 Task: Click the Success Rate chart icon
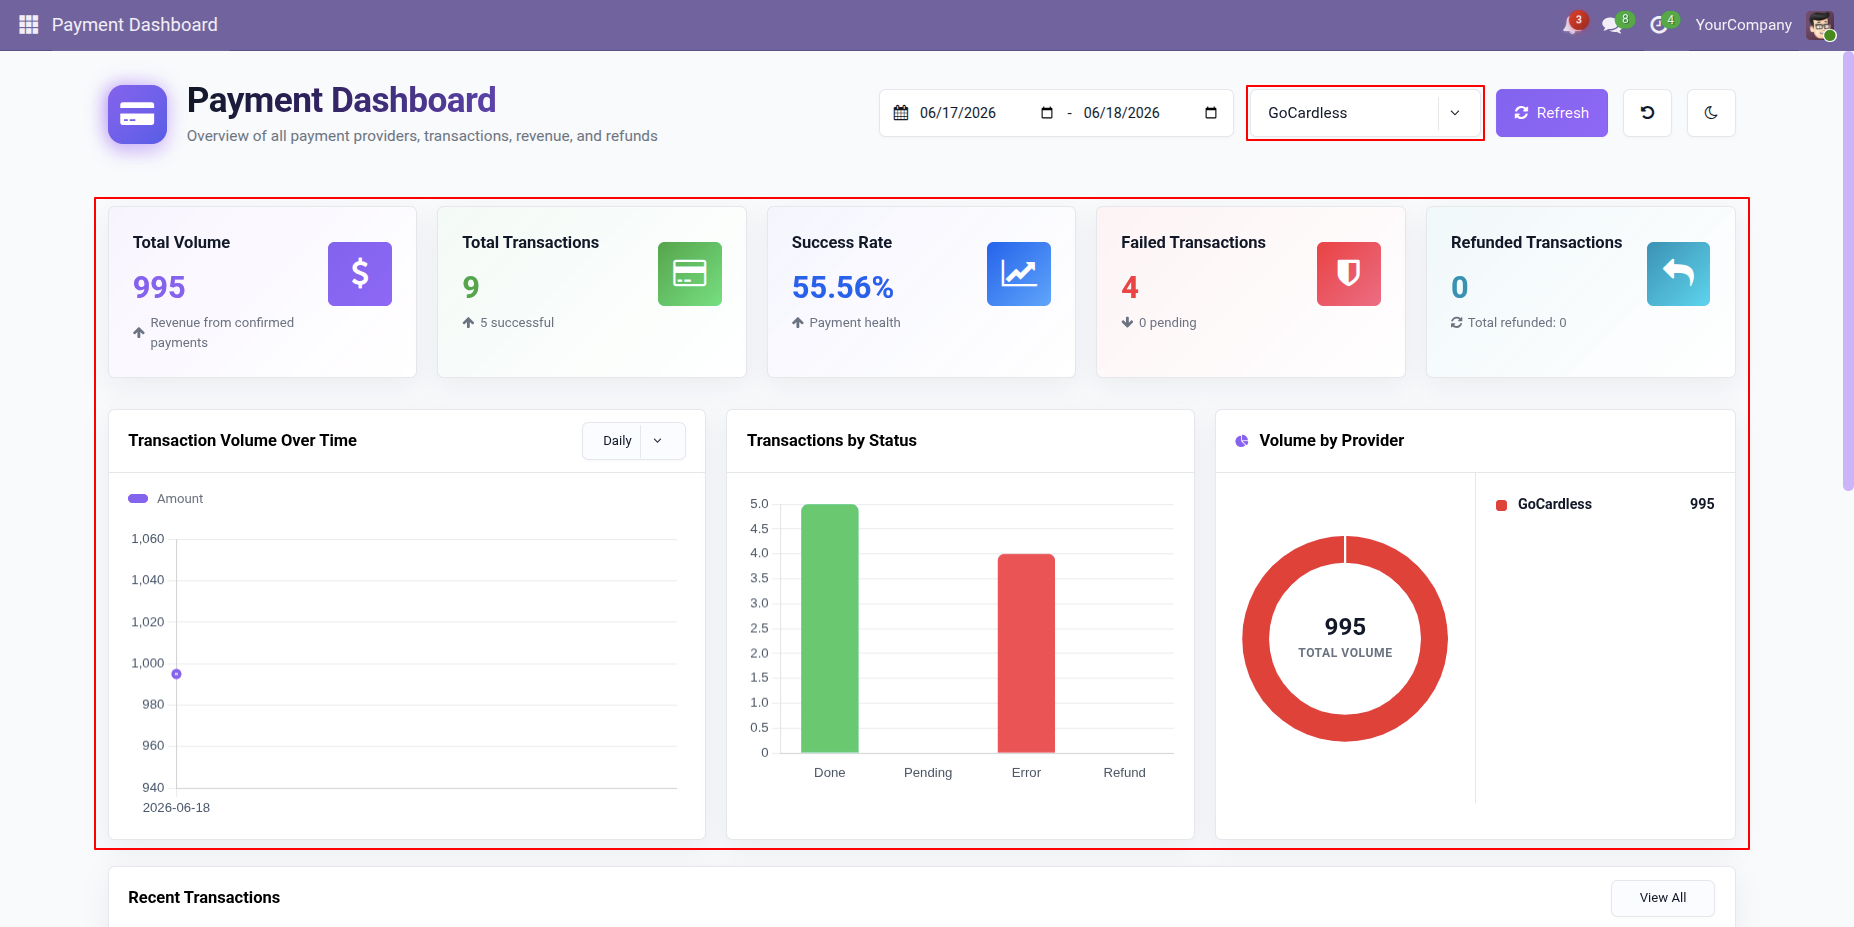tap(1019, 274)
